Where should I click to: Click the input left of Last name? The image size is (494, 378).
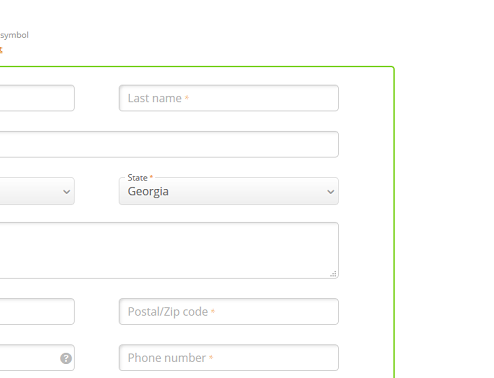(37, 98)
